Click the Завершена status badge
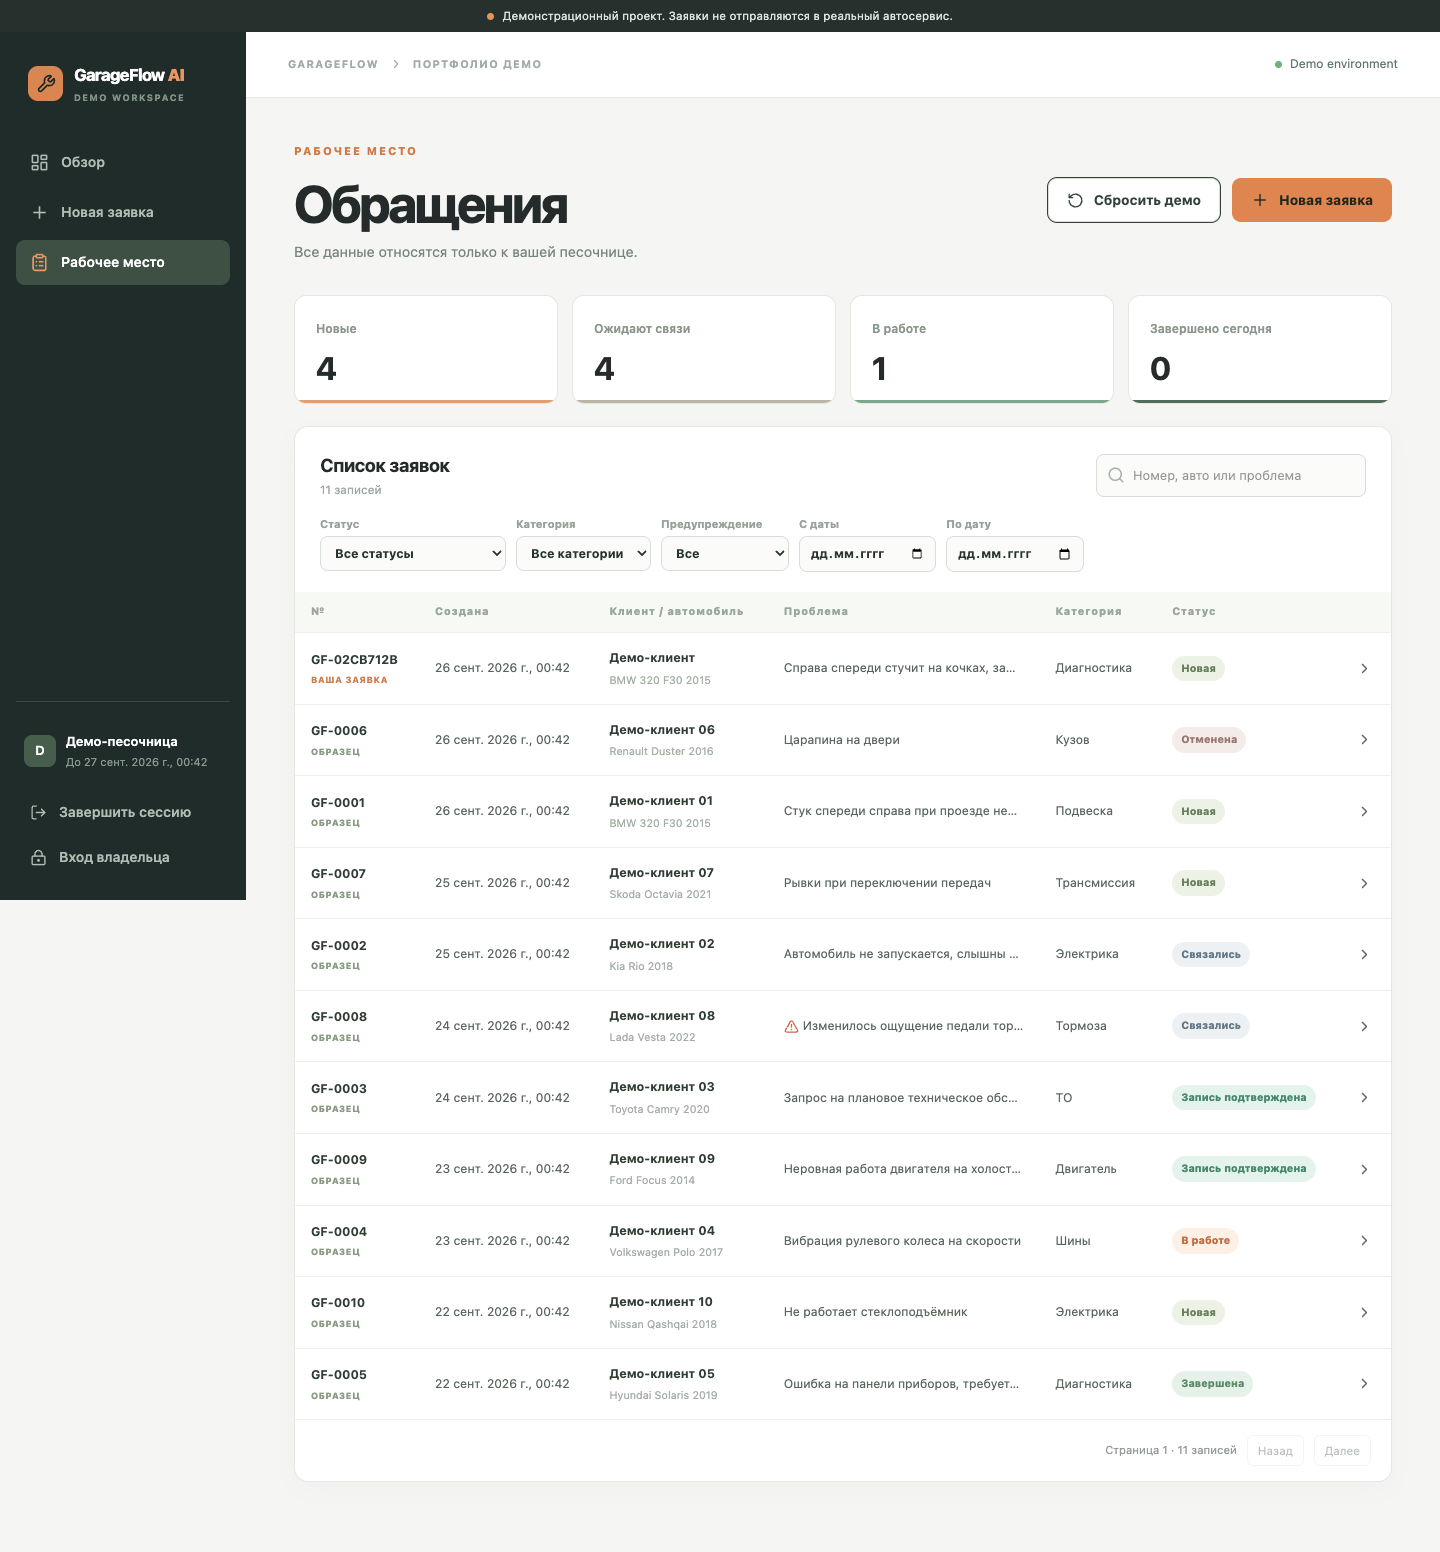The image size is (1440, 1552). [x=1212, y=1384]
